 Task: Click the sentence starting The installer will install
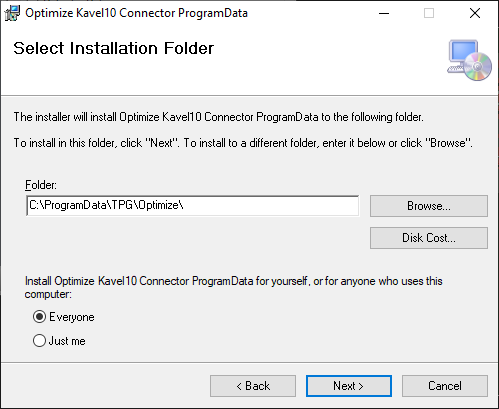[219, 117]
